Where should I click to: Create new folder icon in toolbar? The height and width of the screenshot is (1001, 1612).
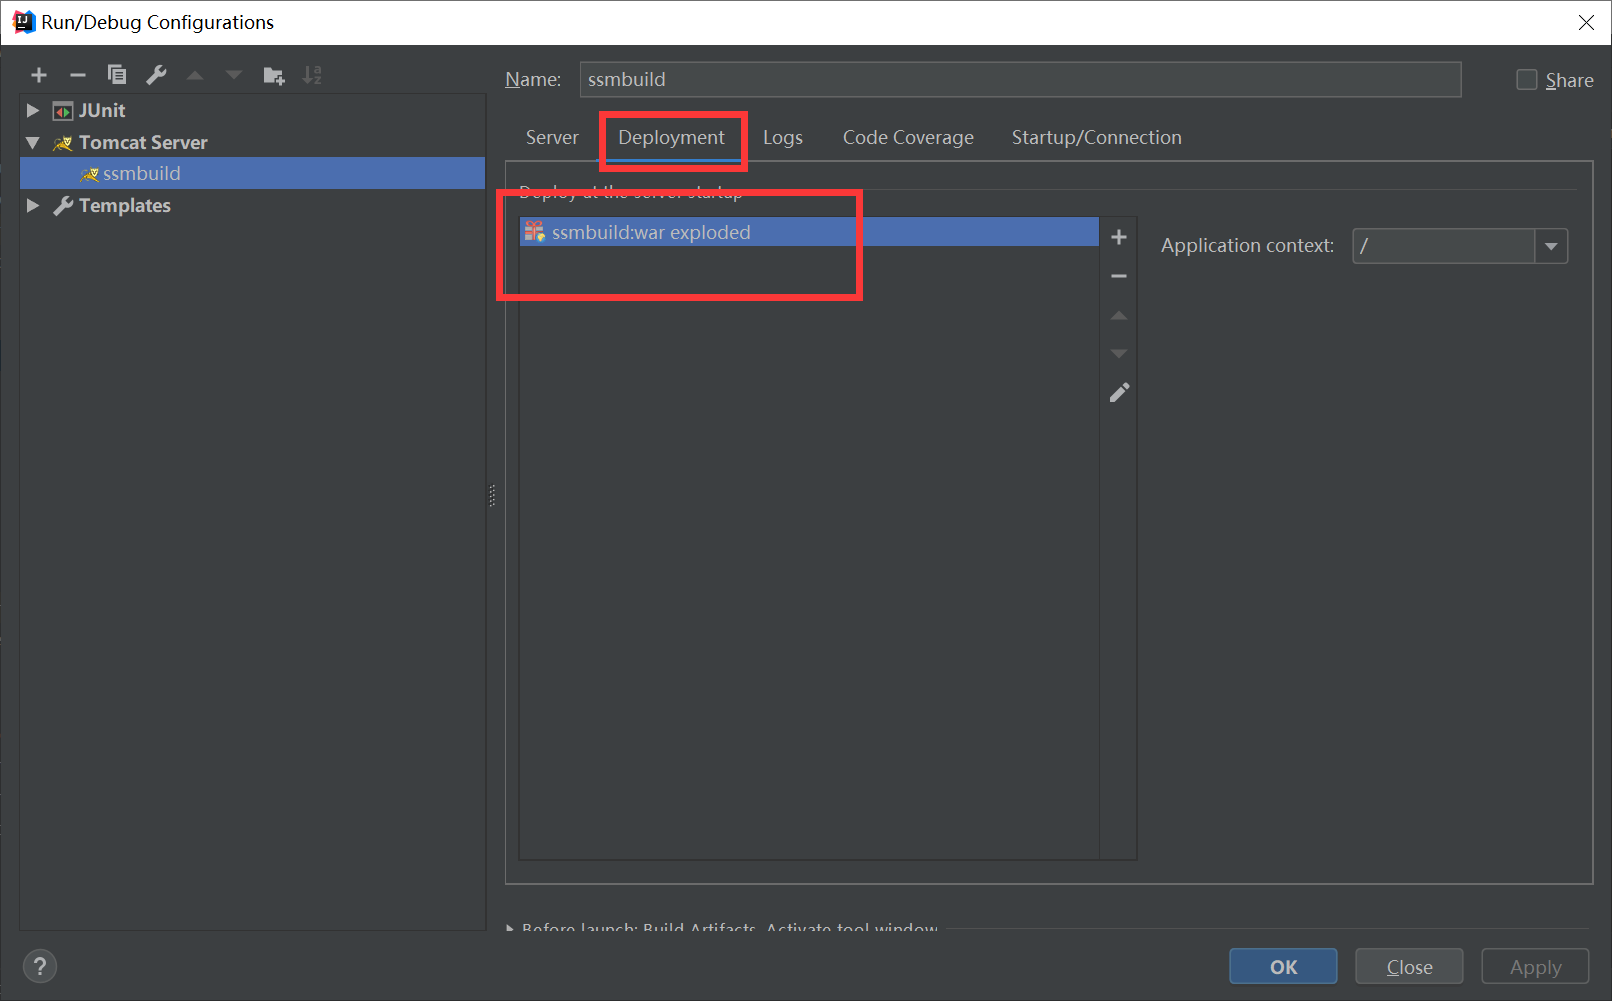pos(274,76)
